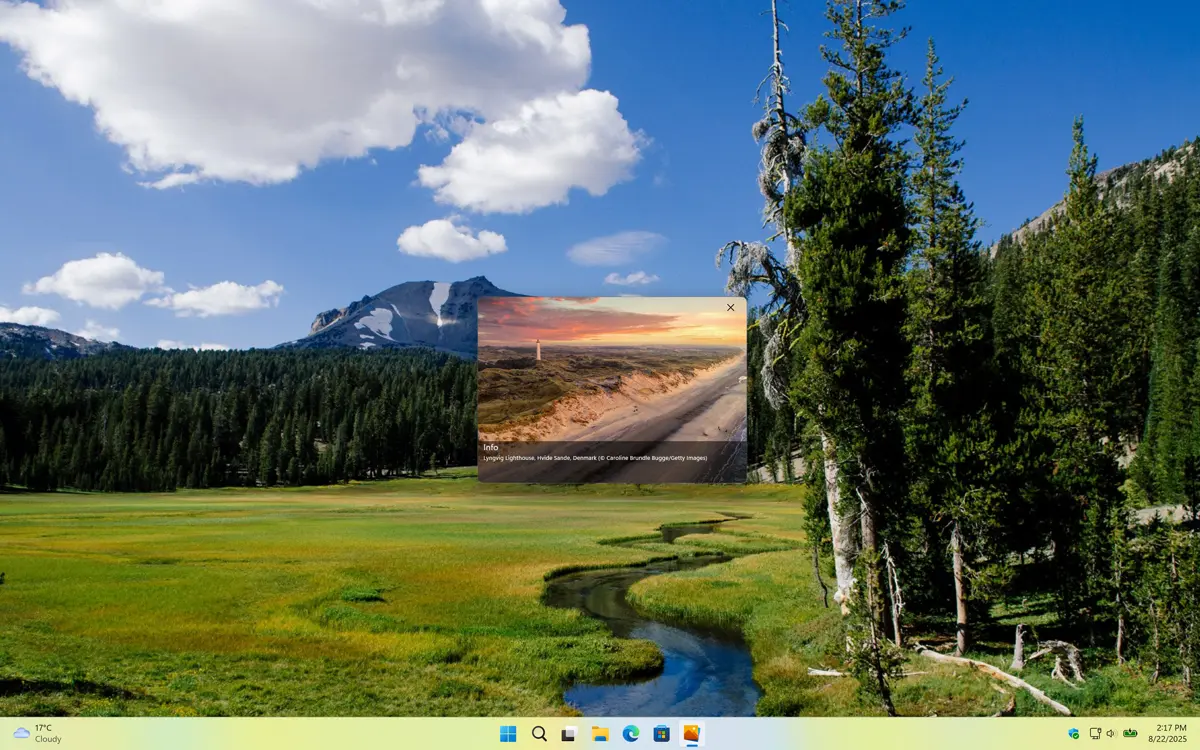This screenshot has width=1200, height=750.
Task: Click the Lyngvig Lighthouse caption text
Action: tap(595, 458)
